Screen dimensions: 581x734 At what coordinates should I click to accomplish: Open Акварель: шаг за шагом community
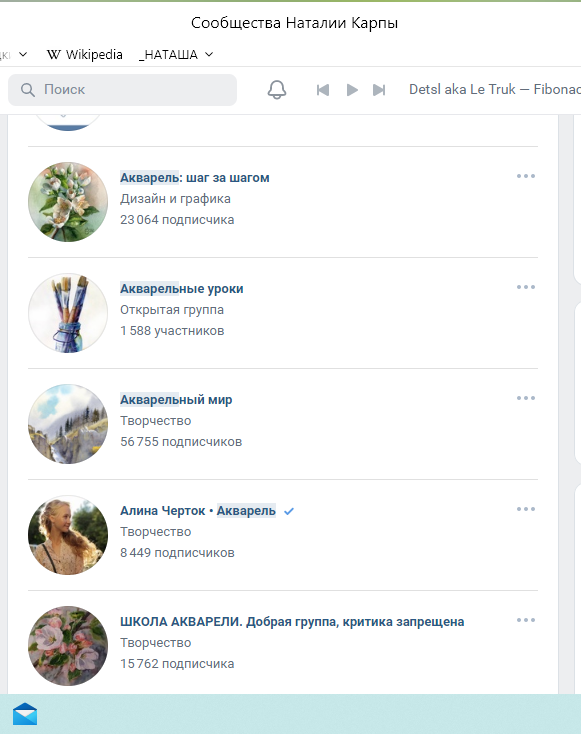click(195, 178)
